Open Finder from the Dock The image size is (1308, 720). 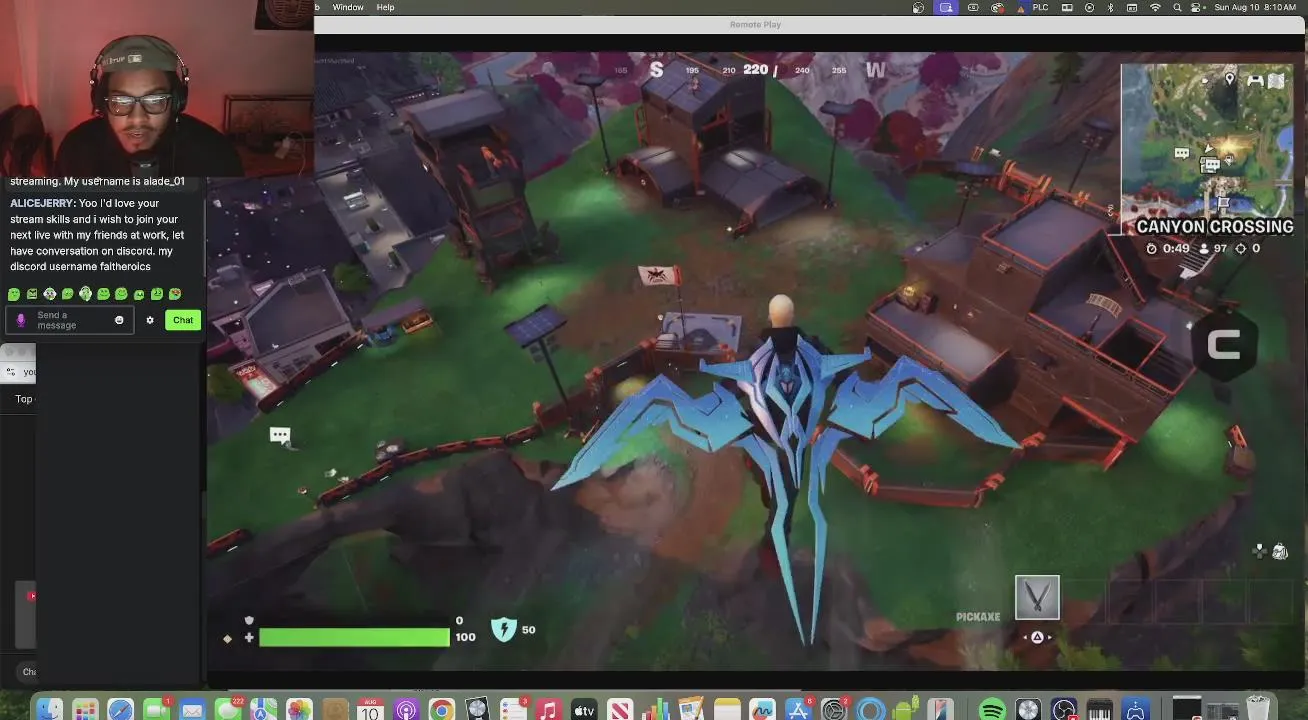49,710
